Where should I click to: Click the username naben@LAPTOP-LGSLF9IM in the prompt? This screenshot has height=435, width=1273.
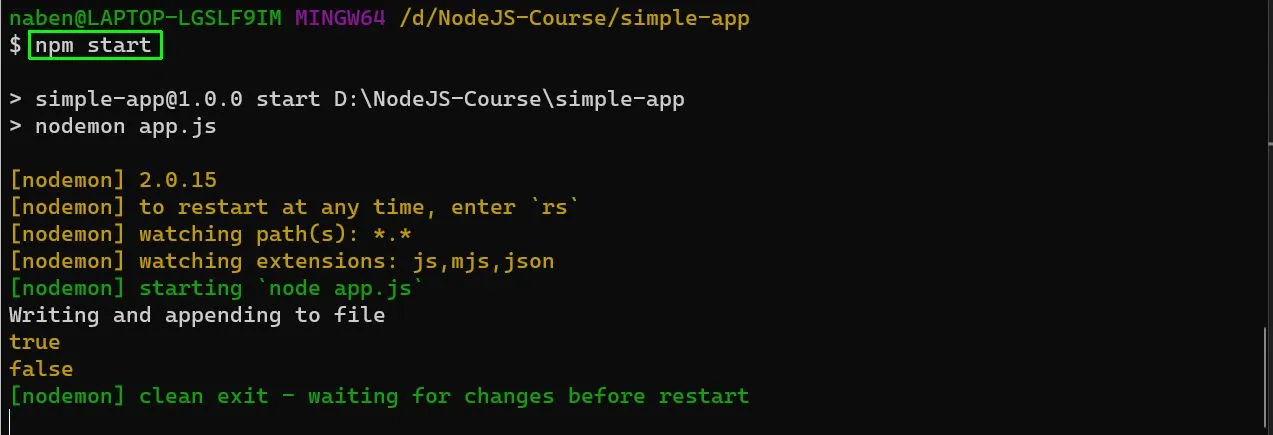(x=146, y=18)
